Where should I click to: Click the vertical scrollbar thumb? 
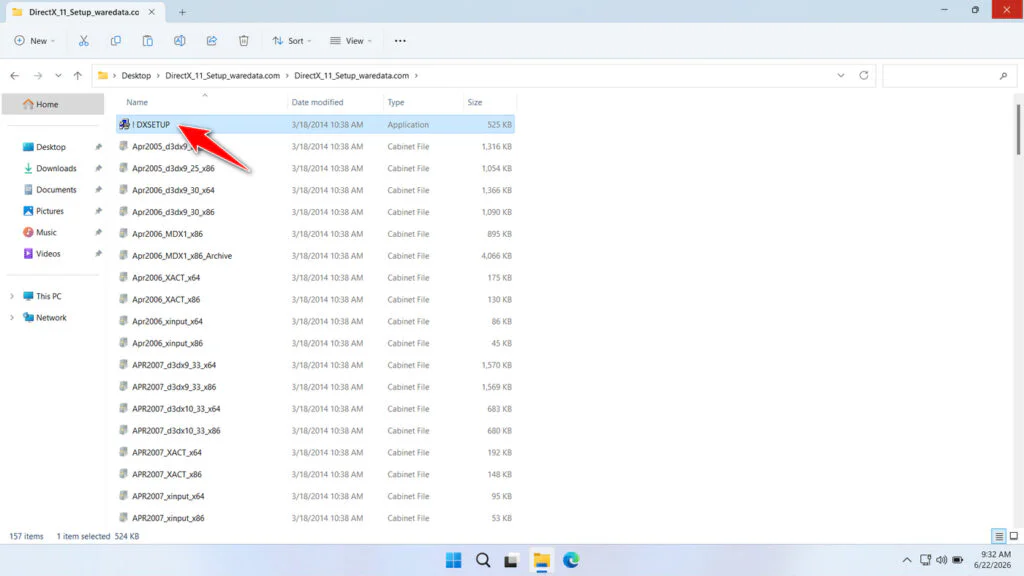coord(1017,129)
